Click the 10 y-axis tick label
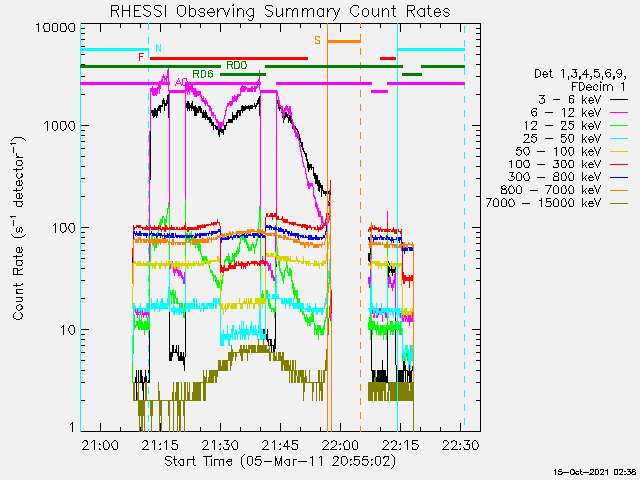 68,330
